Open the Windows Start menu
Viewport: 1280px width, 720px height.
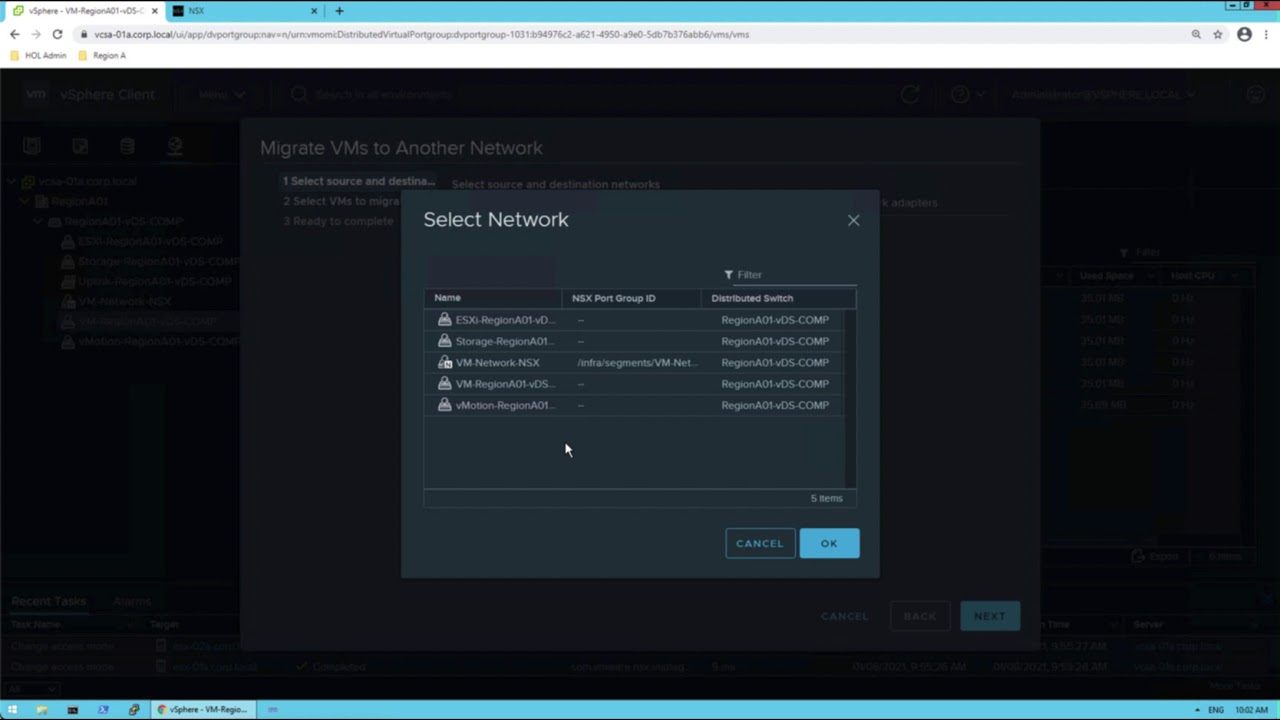[x=13, y=710]
